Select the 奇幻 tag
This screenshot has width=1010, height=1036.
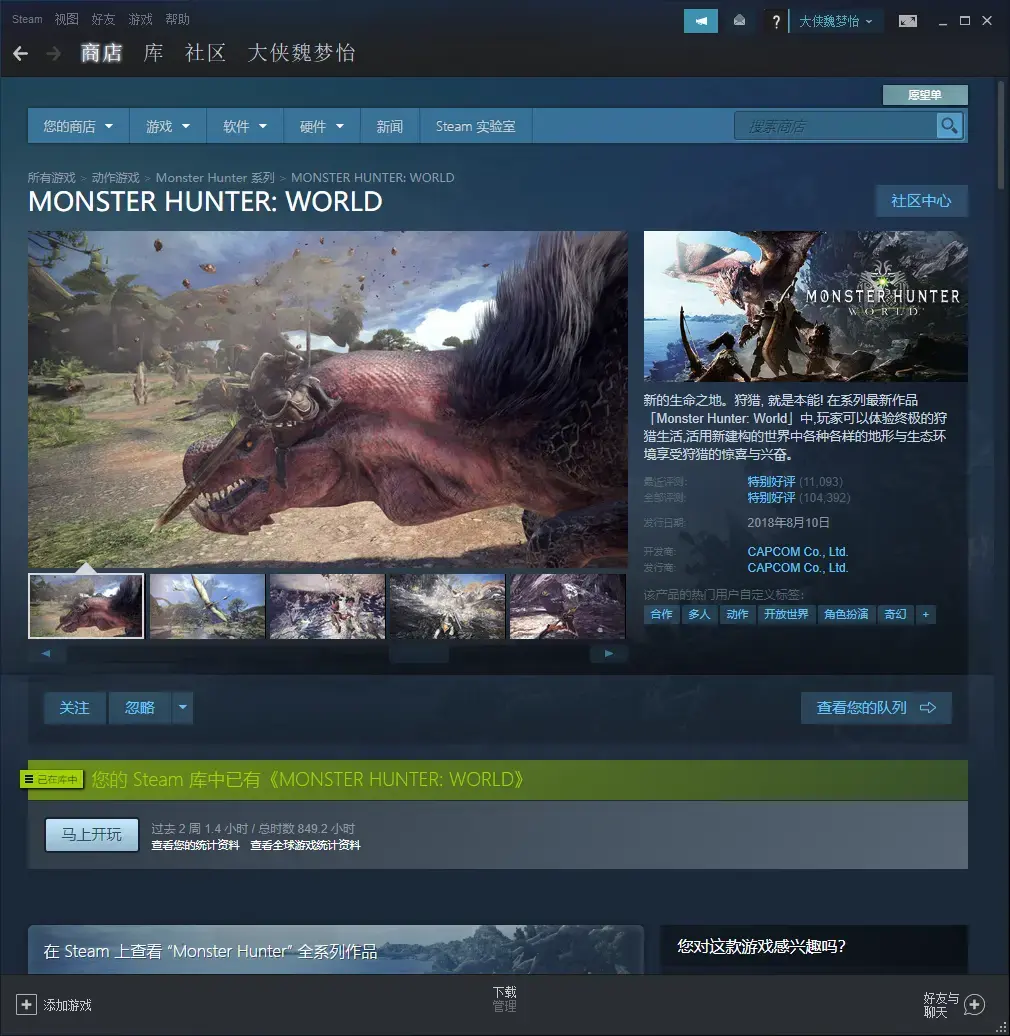click(895, 614)
